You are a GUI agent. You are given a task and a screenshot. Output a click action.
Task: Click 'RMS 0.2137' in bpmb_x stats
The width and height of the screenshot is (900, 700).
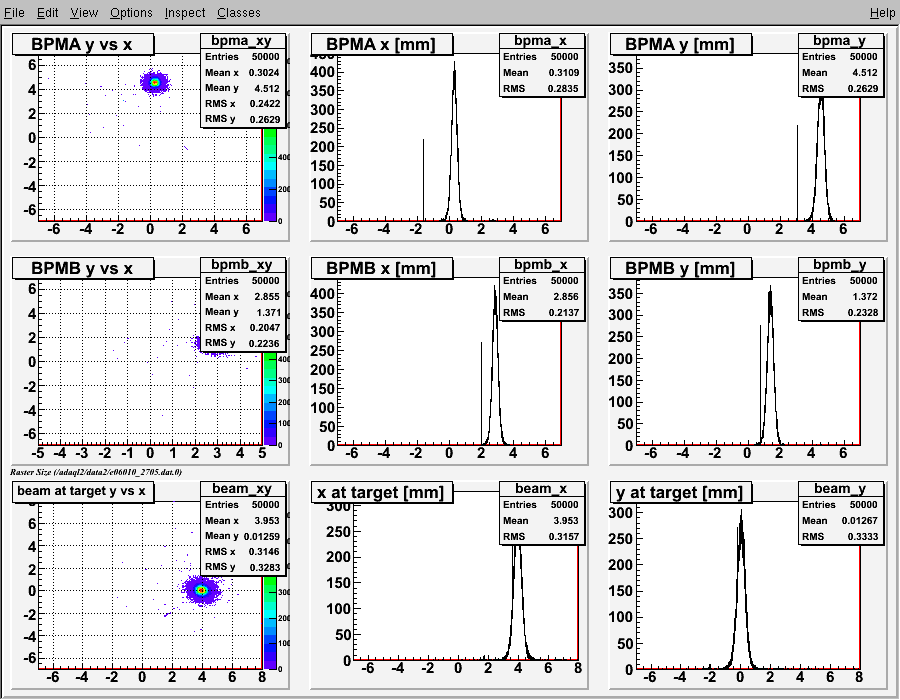click(541, 313)
